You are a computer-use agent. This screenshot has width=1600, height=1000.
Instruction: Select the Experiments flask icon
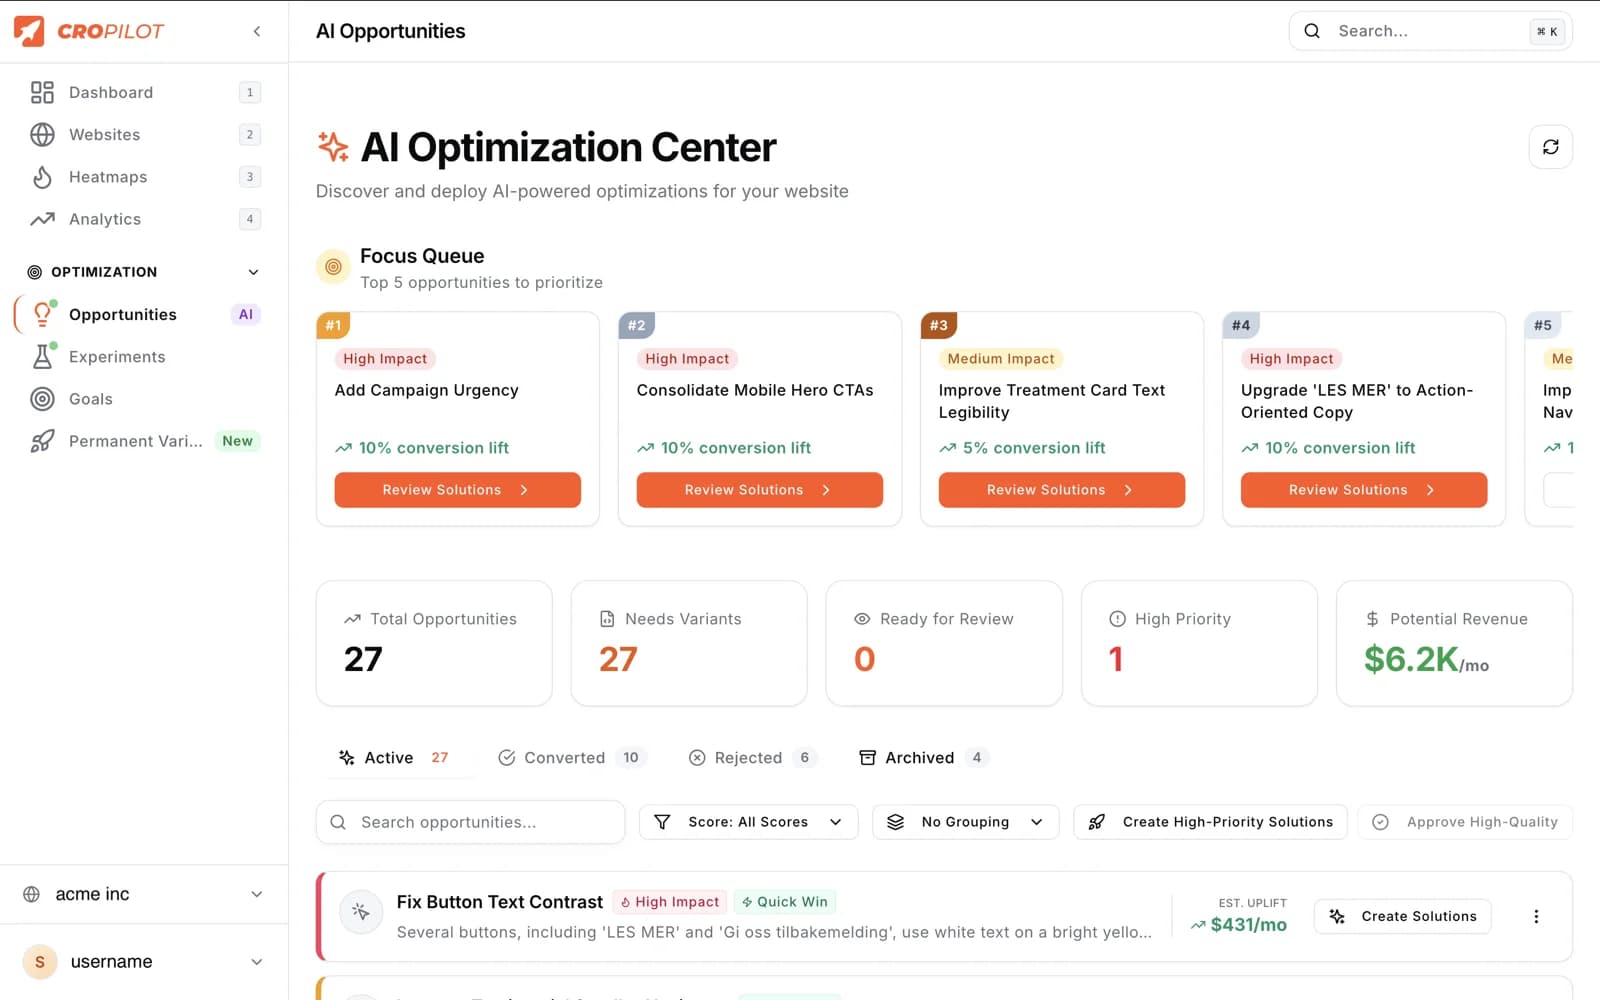(41, 356)
